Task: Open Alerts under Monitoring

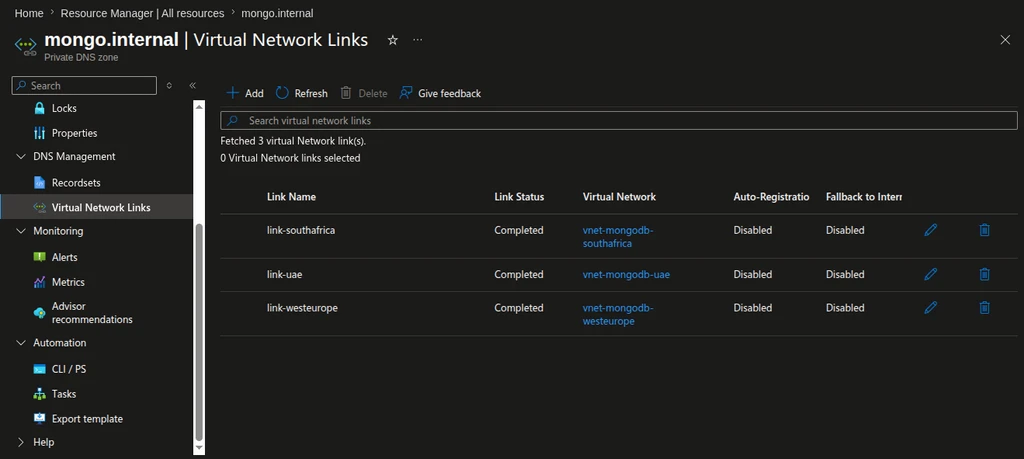Action: (x=64, y=257)
